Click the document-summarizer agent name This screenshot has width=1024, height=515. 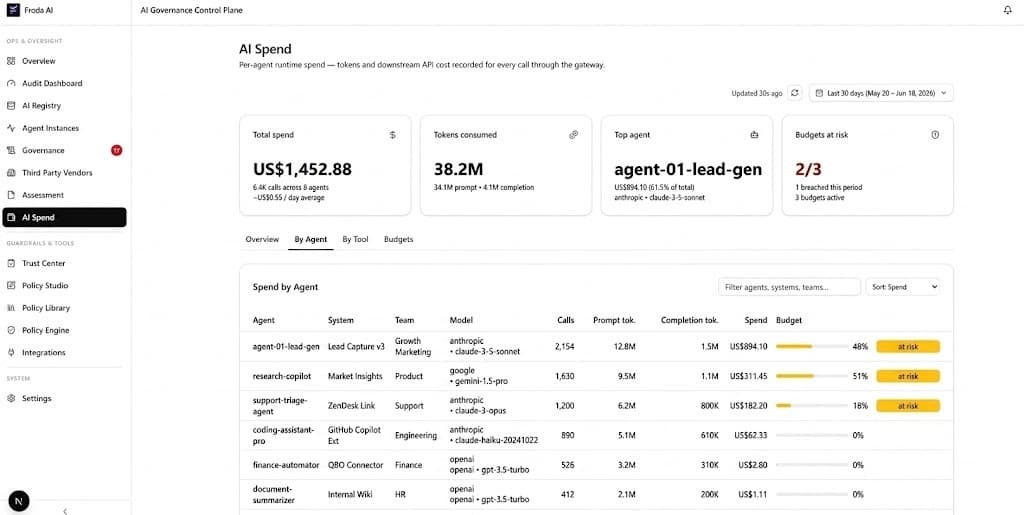point(274,495)
